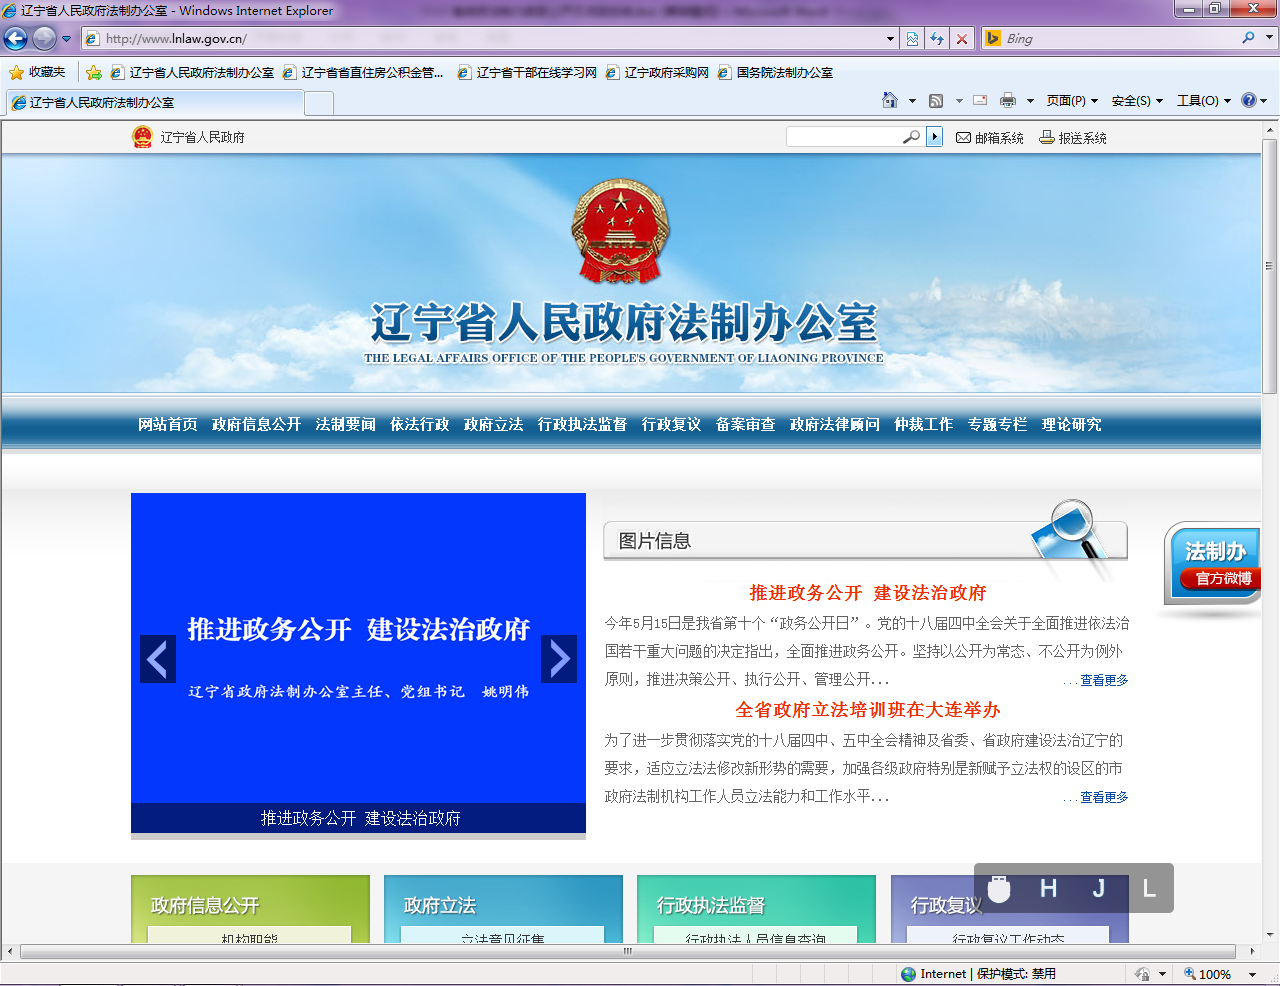
Task: Advance to the next carousel slide
Action: click(559, 659)
